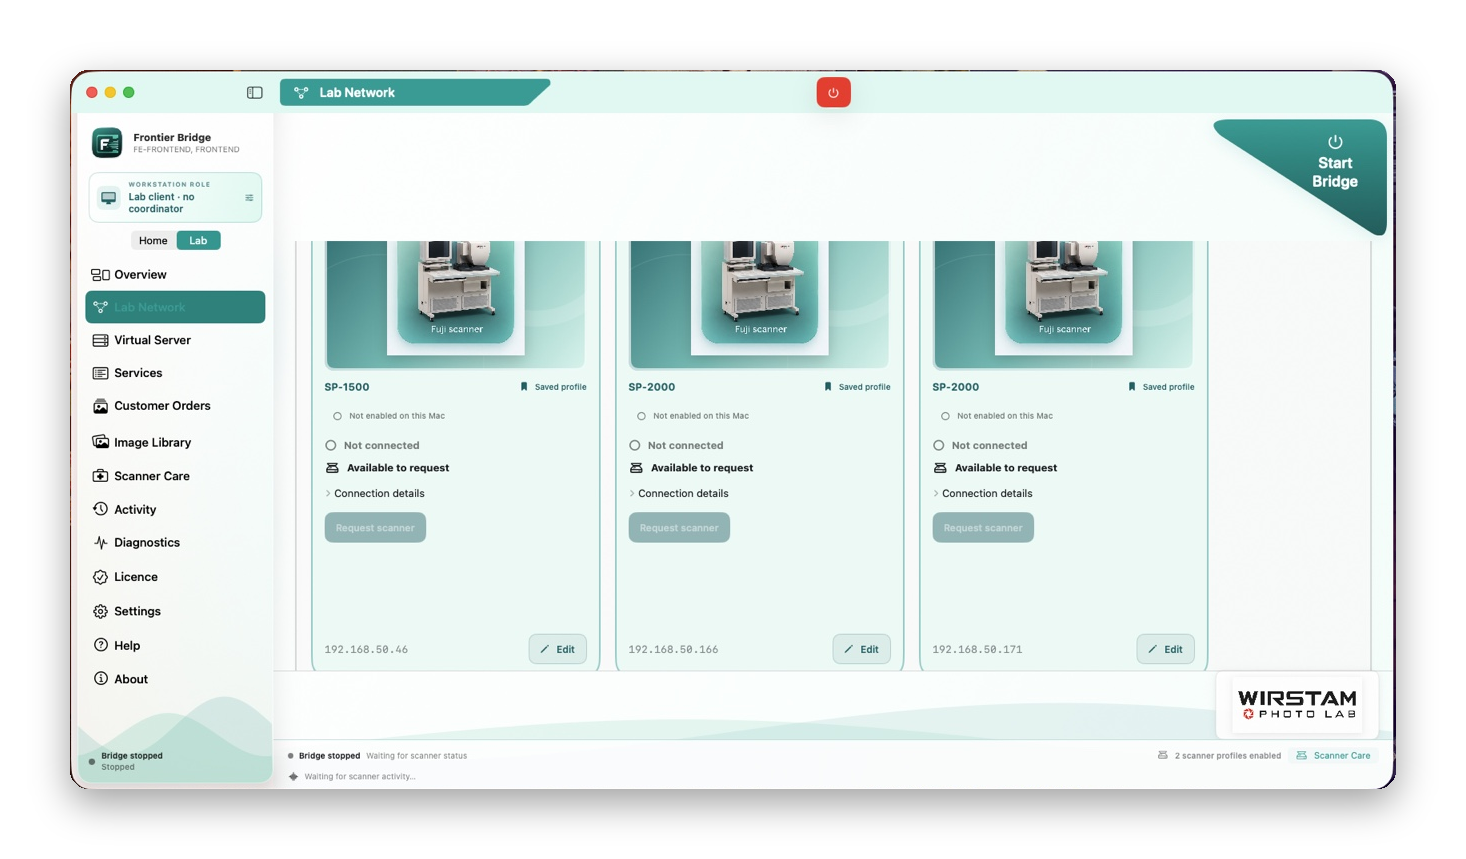The width and height of the screenshot is (1466, 859).
Task: Click the red power button in the title bar
Action: pyautogui.click(x=833, y=92)
